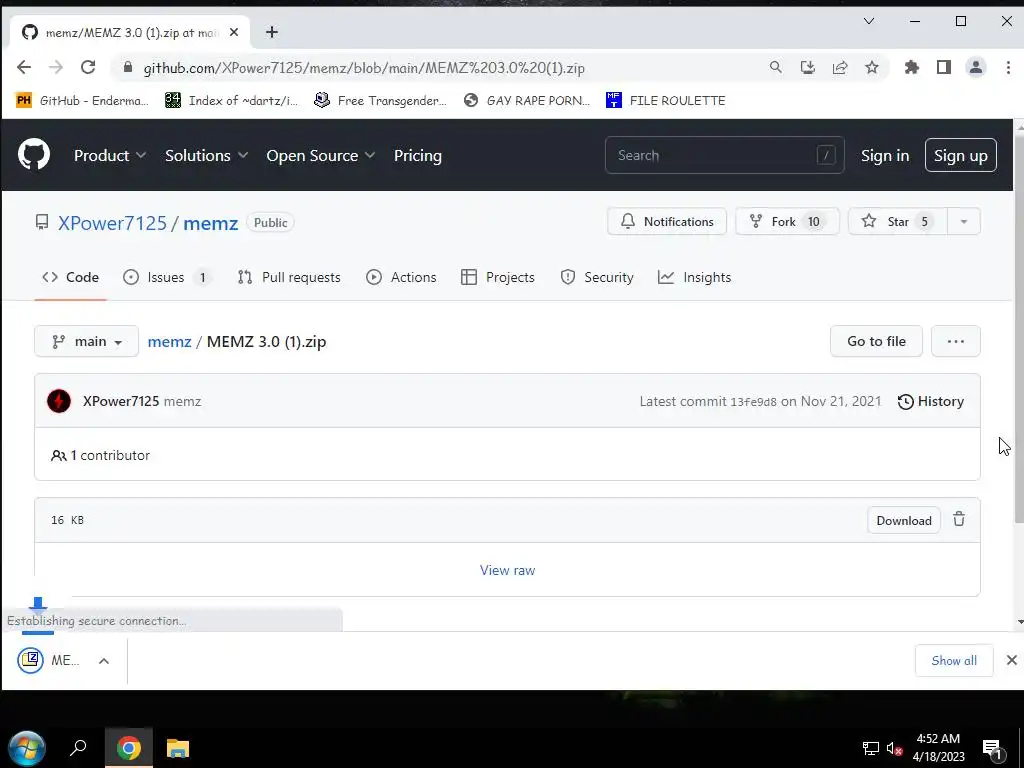1024x768 pixels.
Task: Open the Chrome zoom magnifier icon
Action: [775, 67]
